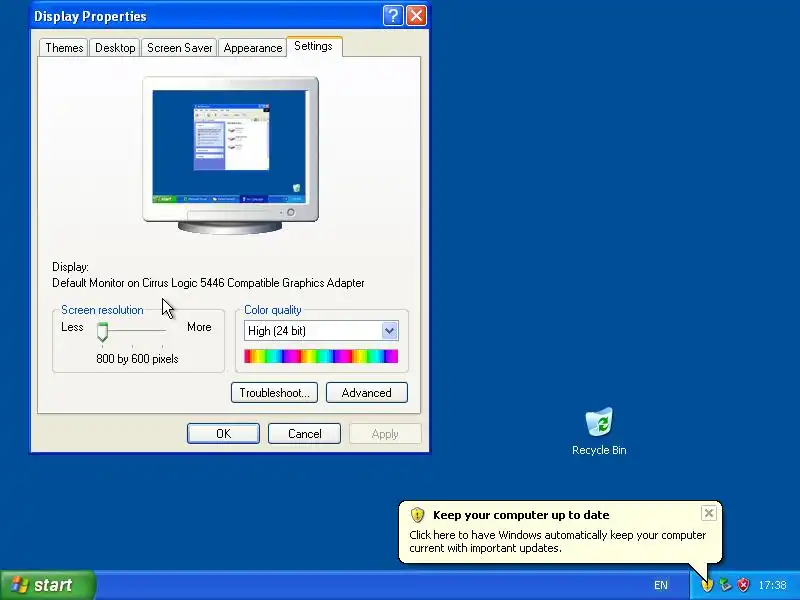Click the Troubleshoot... button
This screenshot has height=600, width=800.
coord(274,393)
